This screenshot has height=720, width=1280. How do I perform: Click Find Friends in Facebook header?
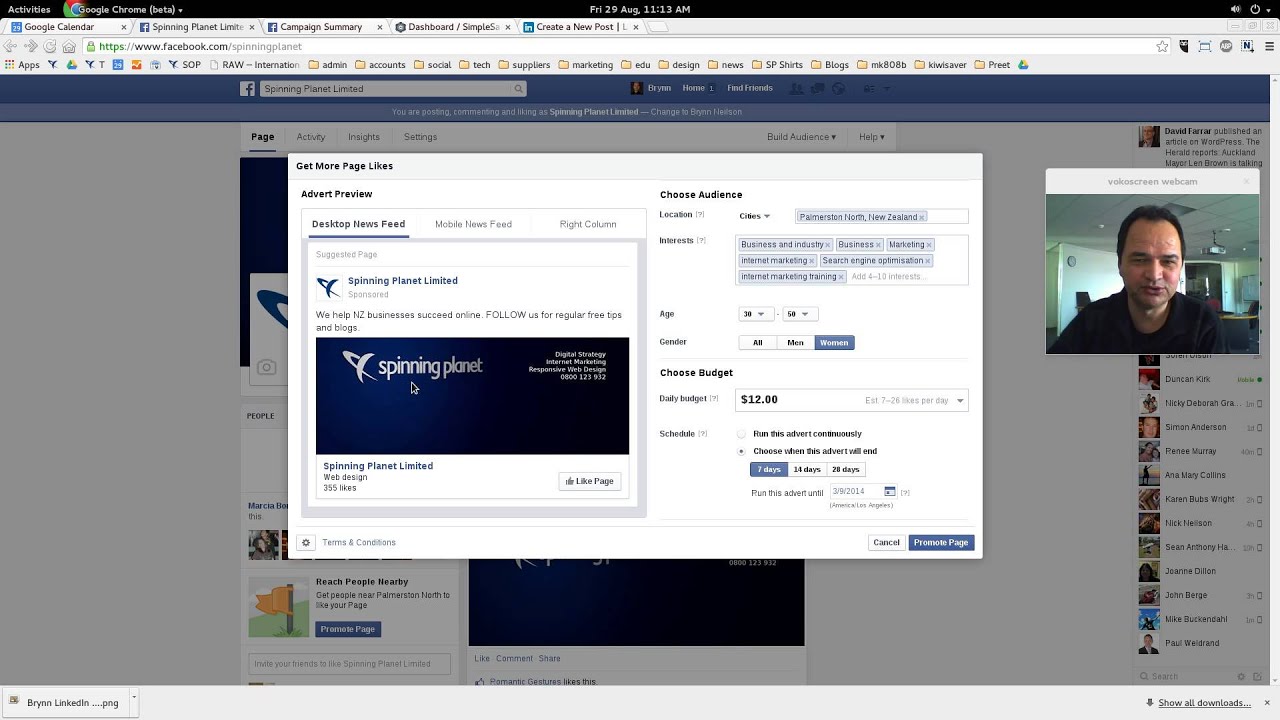[x=750, y=88]
